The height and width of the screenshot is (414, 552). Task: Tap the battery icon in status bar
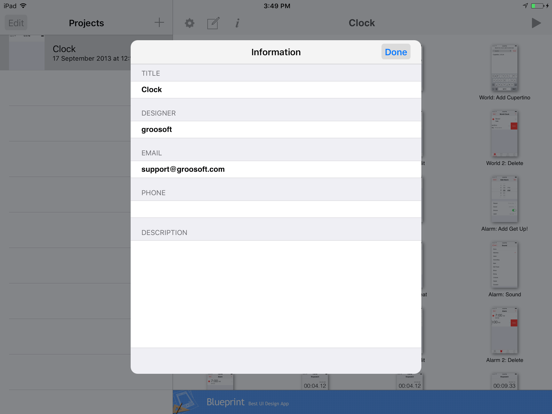(x=539, y=6)
